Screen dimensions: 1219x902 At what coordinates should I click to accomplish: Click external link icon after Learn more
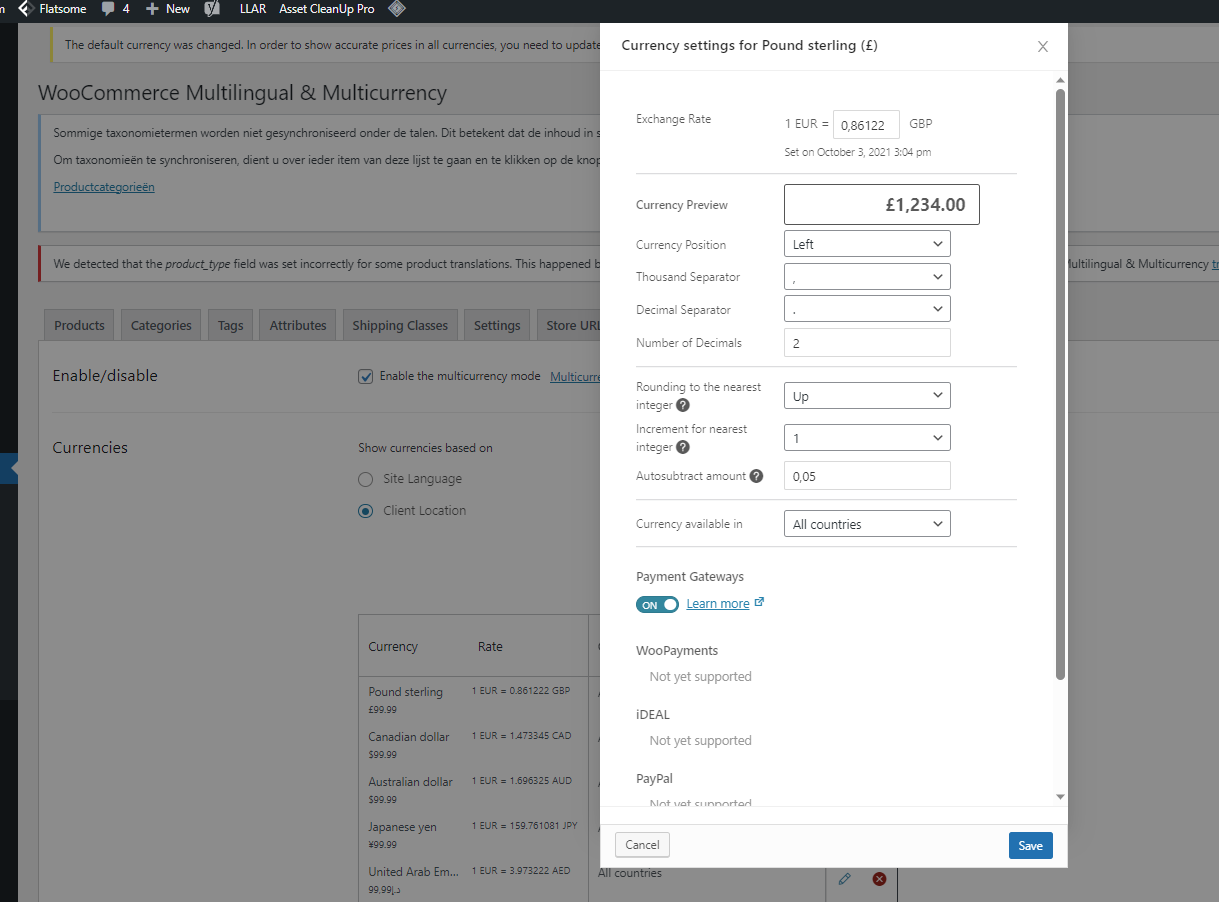click(759, 603)
